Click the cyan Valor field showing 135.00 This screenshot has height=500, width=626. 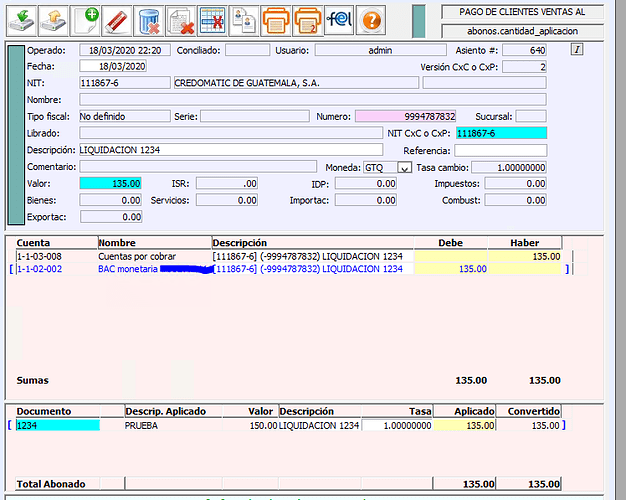tap(111, 184)
